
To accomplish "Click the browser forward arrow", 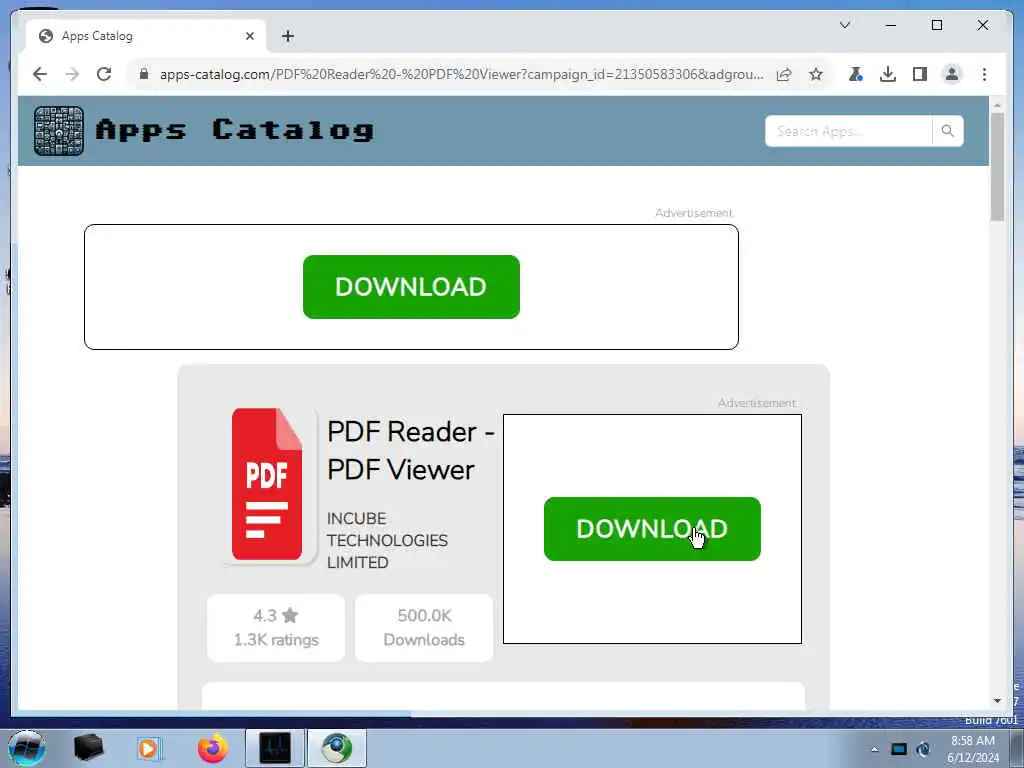I will tap(72, 74).
